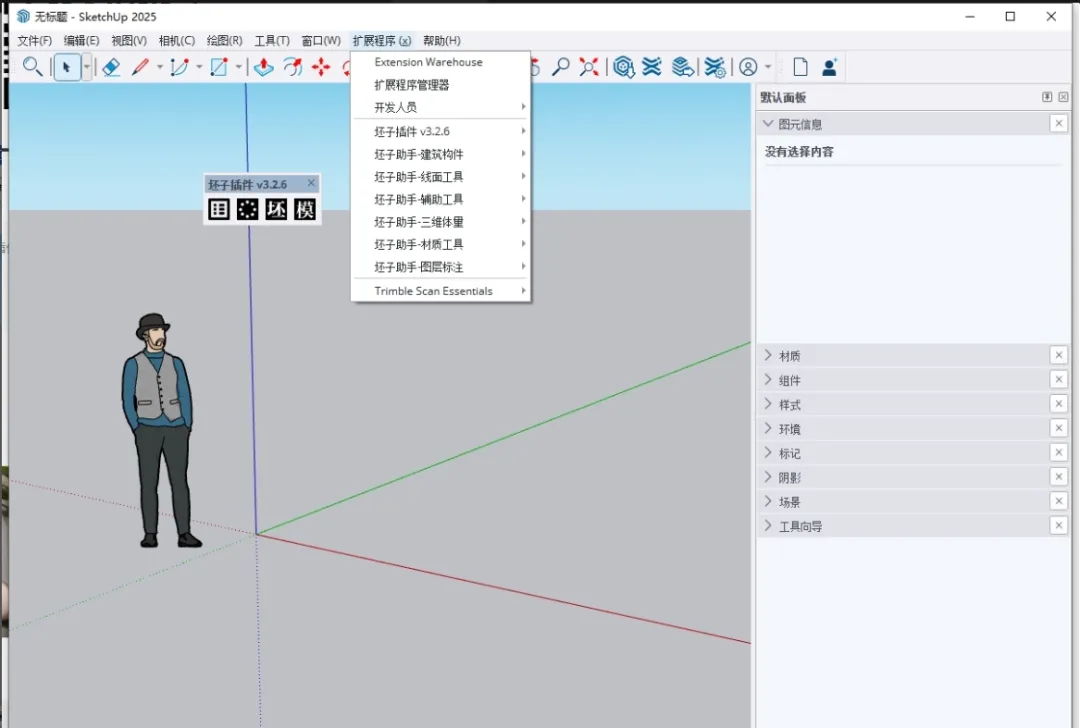1080x728 pixels.
Task: Click the 模 icon in 坯子插件 toolbar
Action: tap(304, 209)
